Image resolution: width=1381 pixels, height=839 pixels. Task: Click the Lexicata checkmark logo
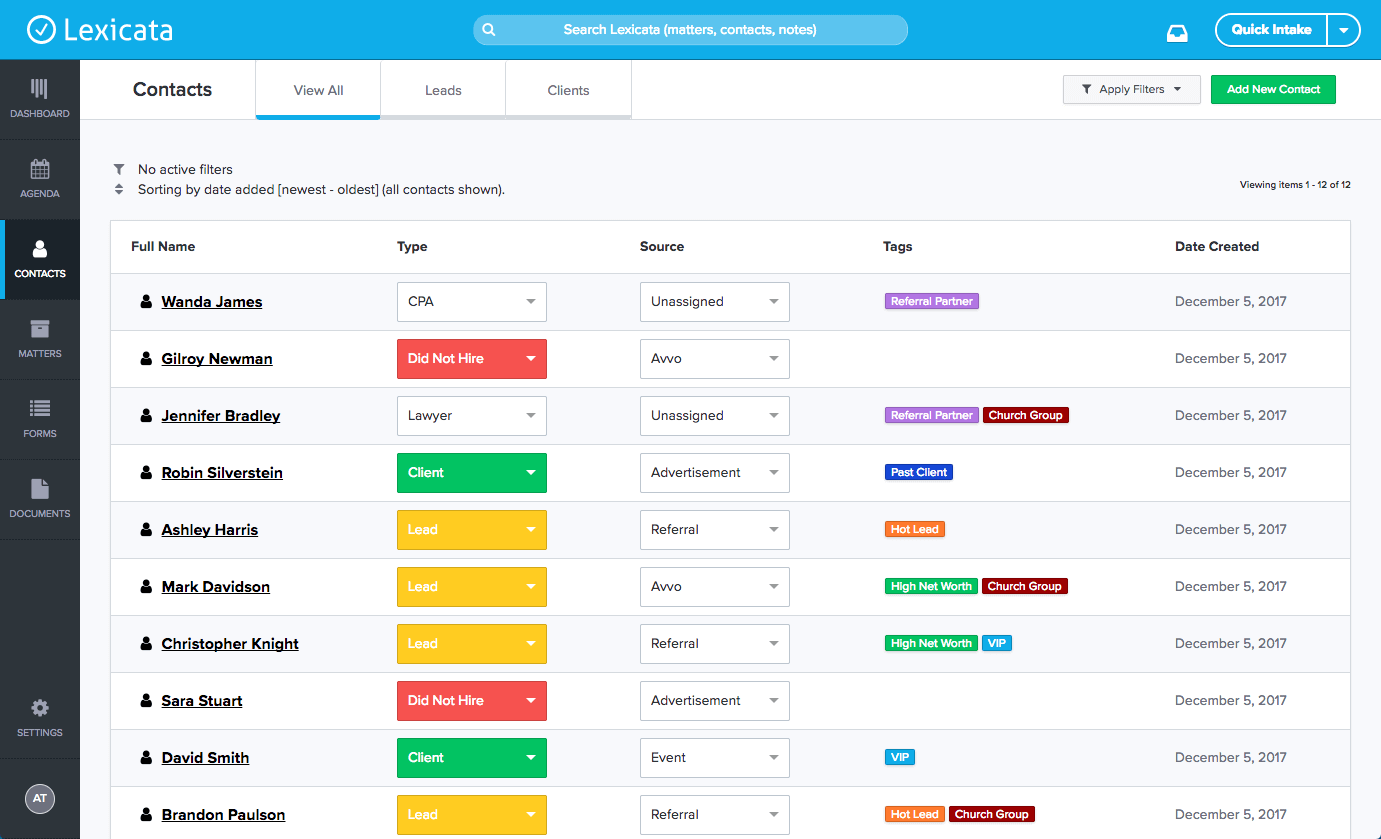click(x=41, y=30)
